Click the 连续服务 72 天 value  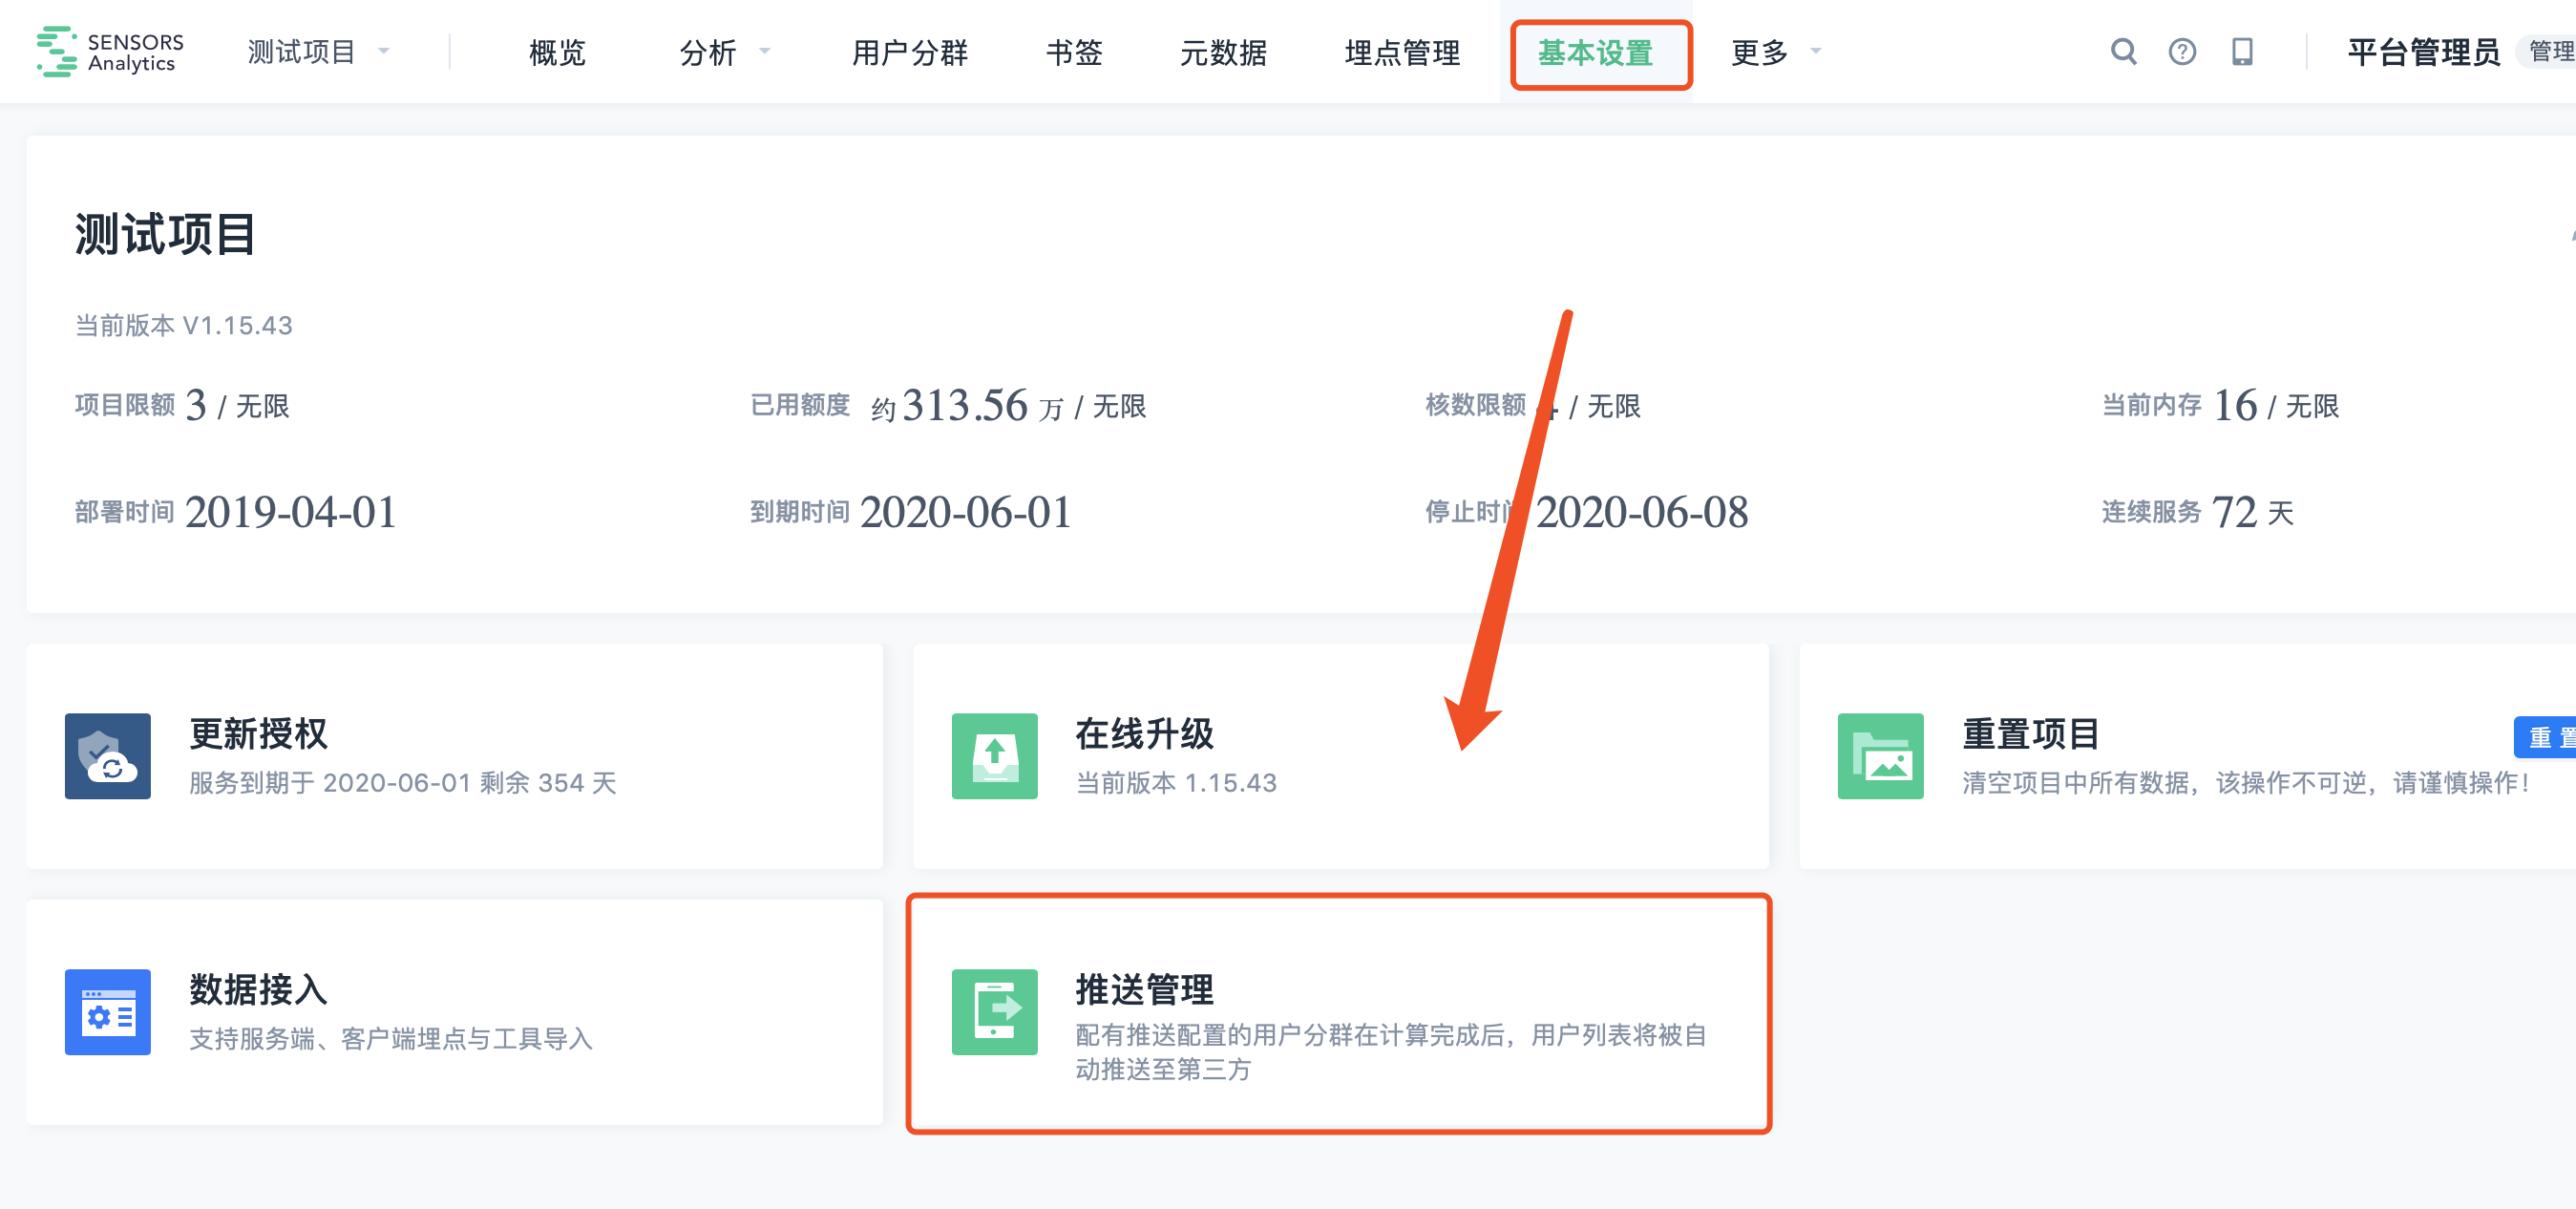click(x=2253, y=512)
